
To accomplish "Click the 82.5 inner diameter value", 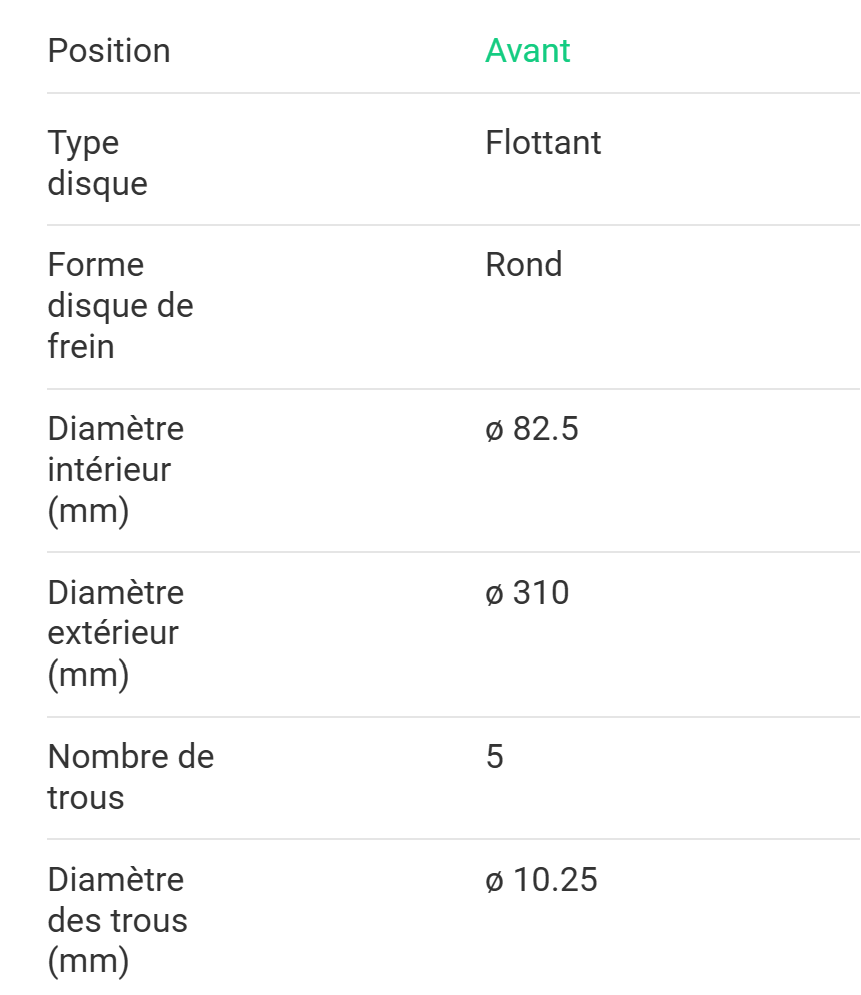I will [x=546, y=429].
